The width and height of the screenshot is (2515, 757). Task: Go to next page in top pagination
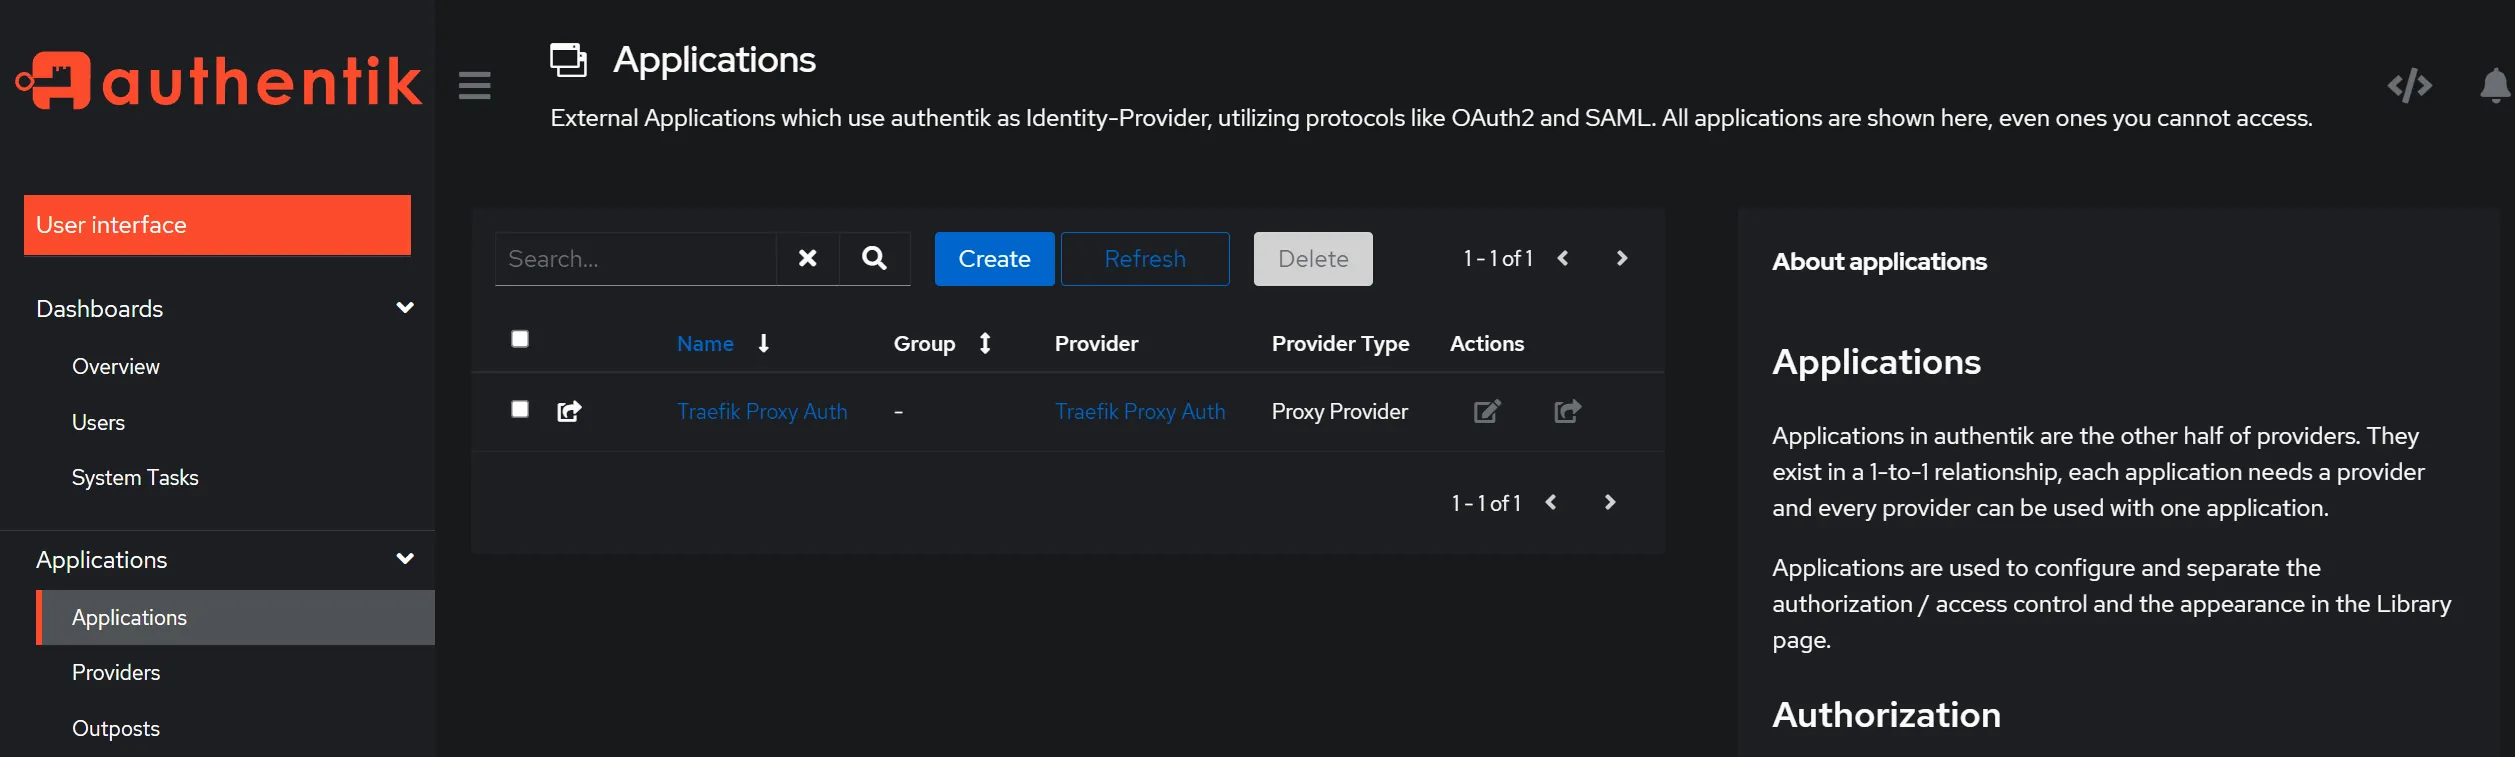tap(1622, 258)
